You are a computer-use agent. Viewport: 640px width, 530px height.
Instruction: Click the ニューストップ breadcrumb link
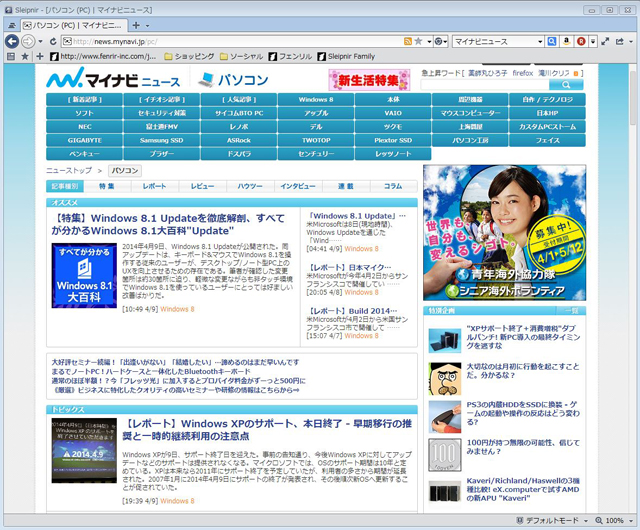(69, 171)
